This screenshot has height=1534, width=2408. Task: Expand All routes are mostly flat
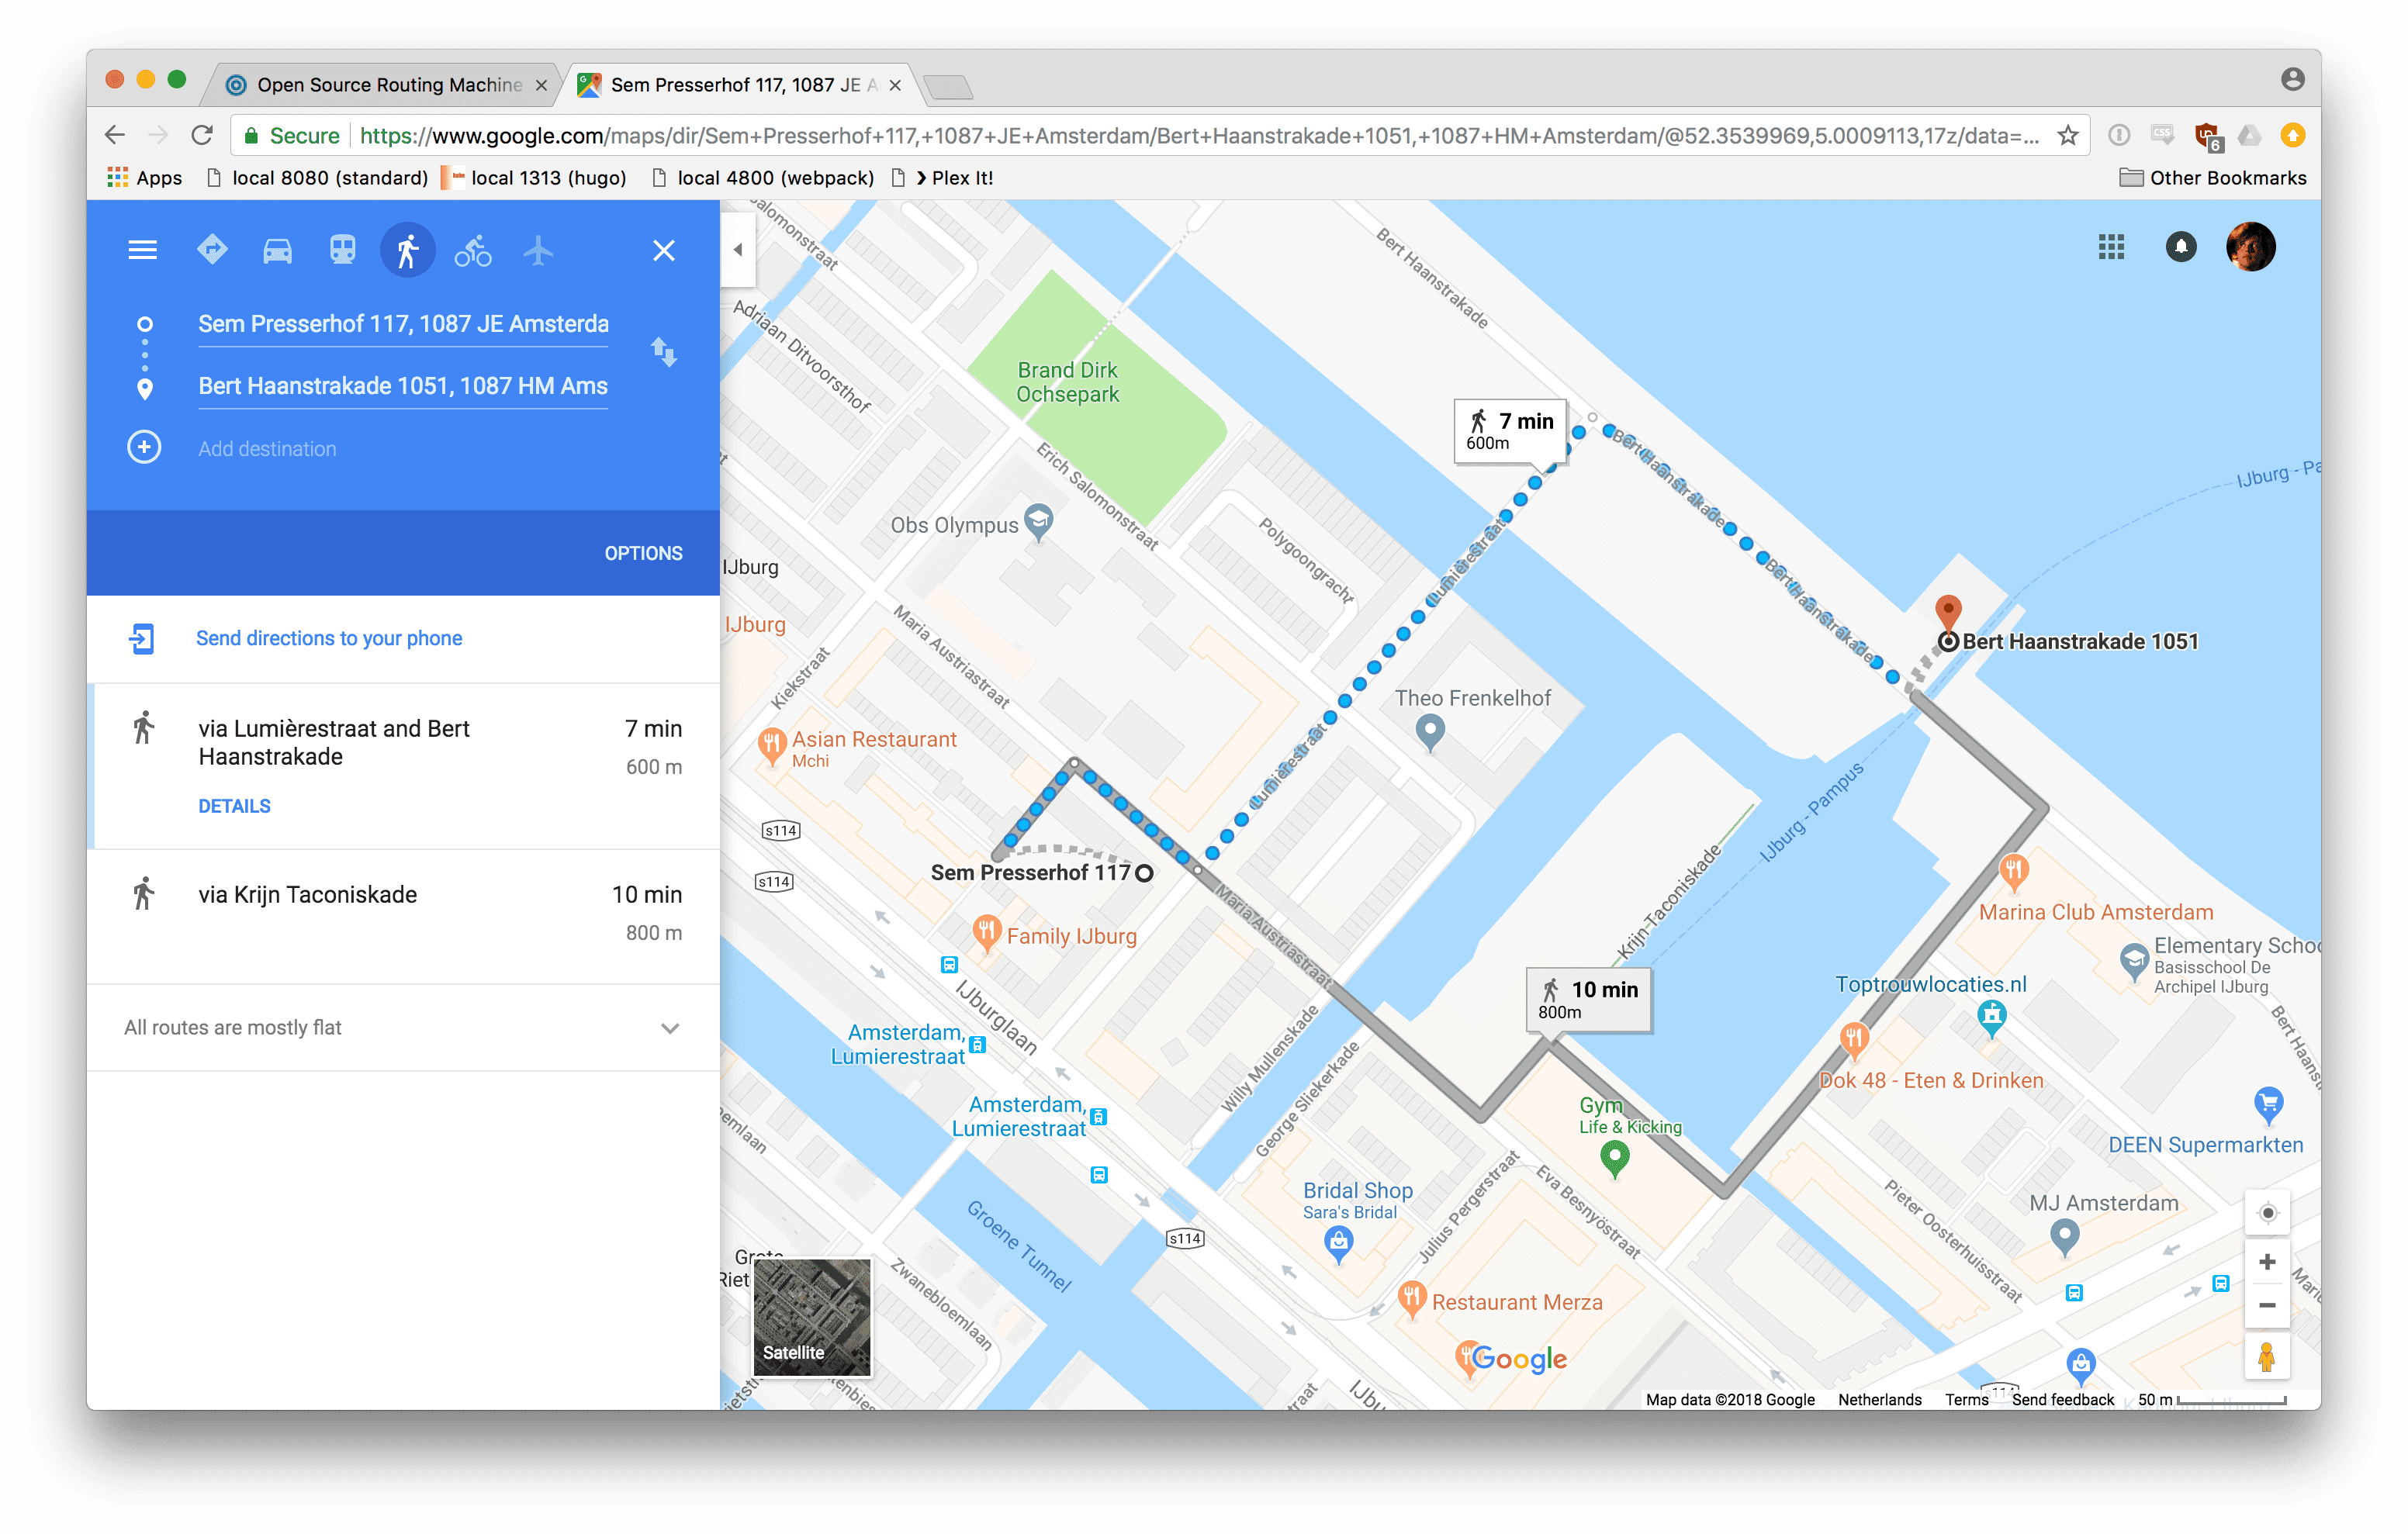click(670, 1028)
